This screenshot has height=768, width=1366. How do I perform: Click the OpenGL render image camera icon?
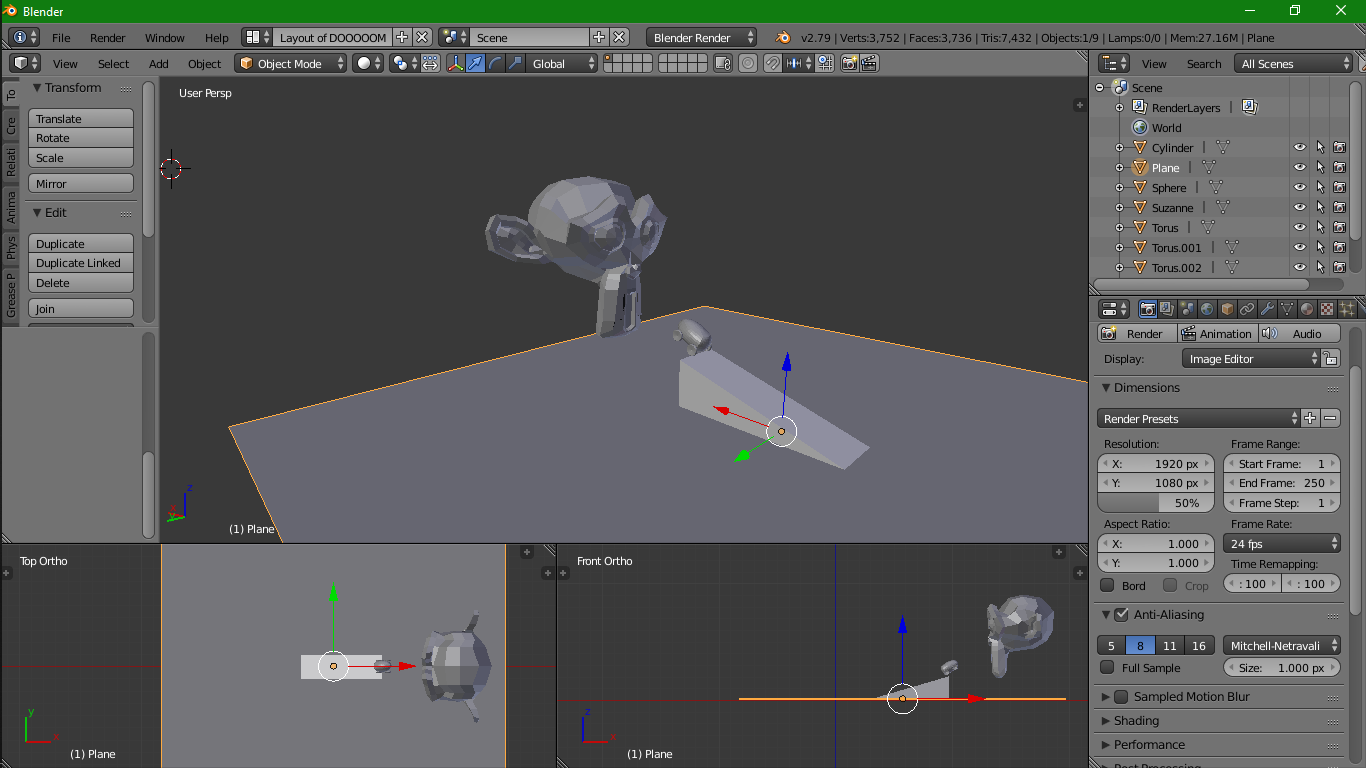click(x=849, y=63)
